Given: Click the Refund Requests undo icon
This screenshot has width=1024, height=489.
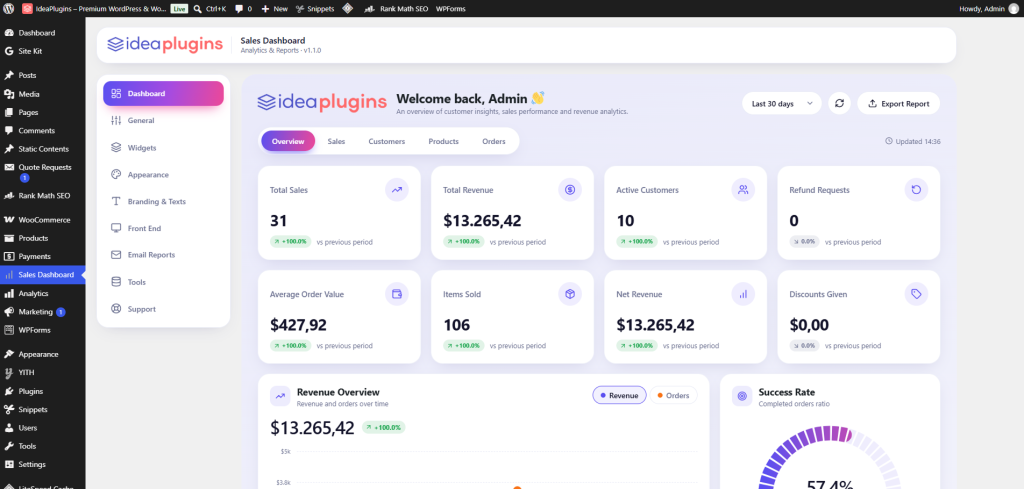Looking at the screenshot, I should 916,190.
